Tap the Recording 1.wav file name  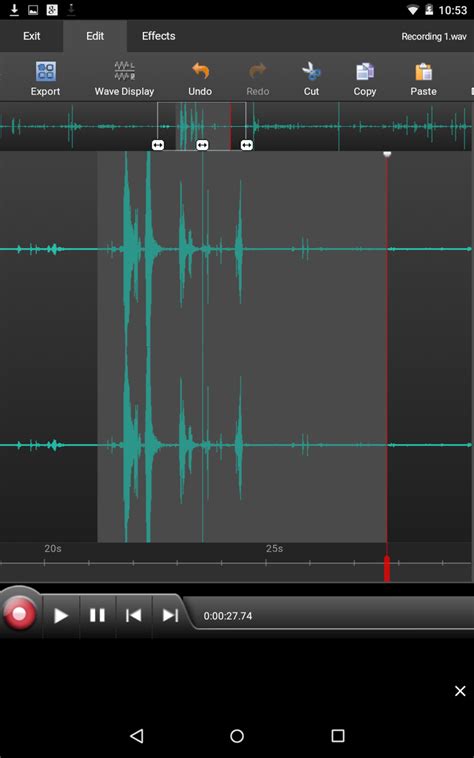[x=434, y=37]
